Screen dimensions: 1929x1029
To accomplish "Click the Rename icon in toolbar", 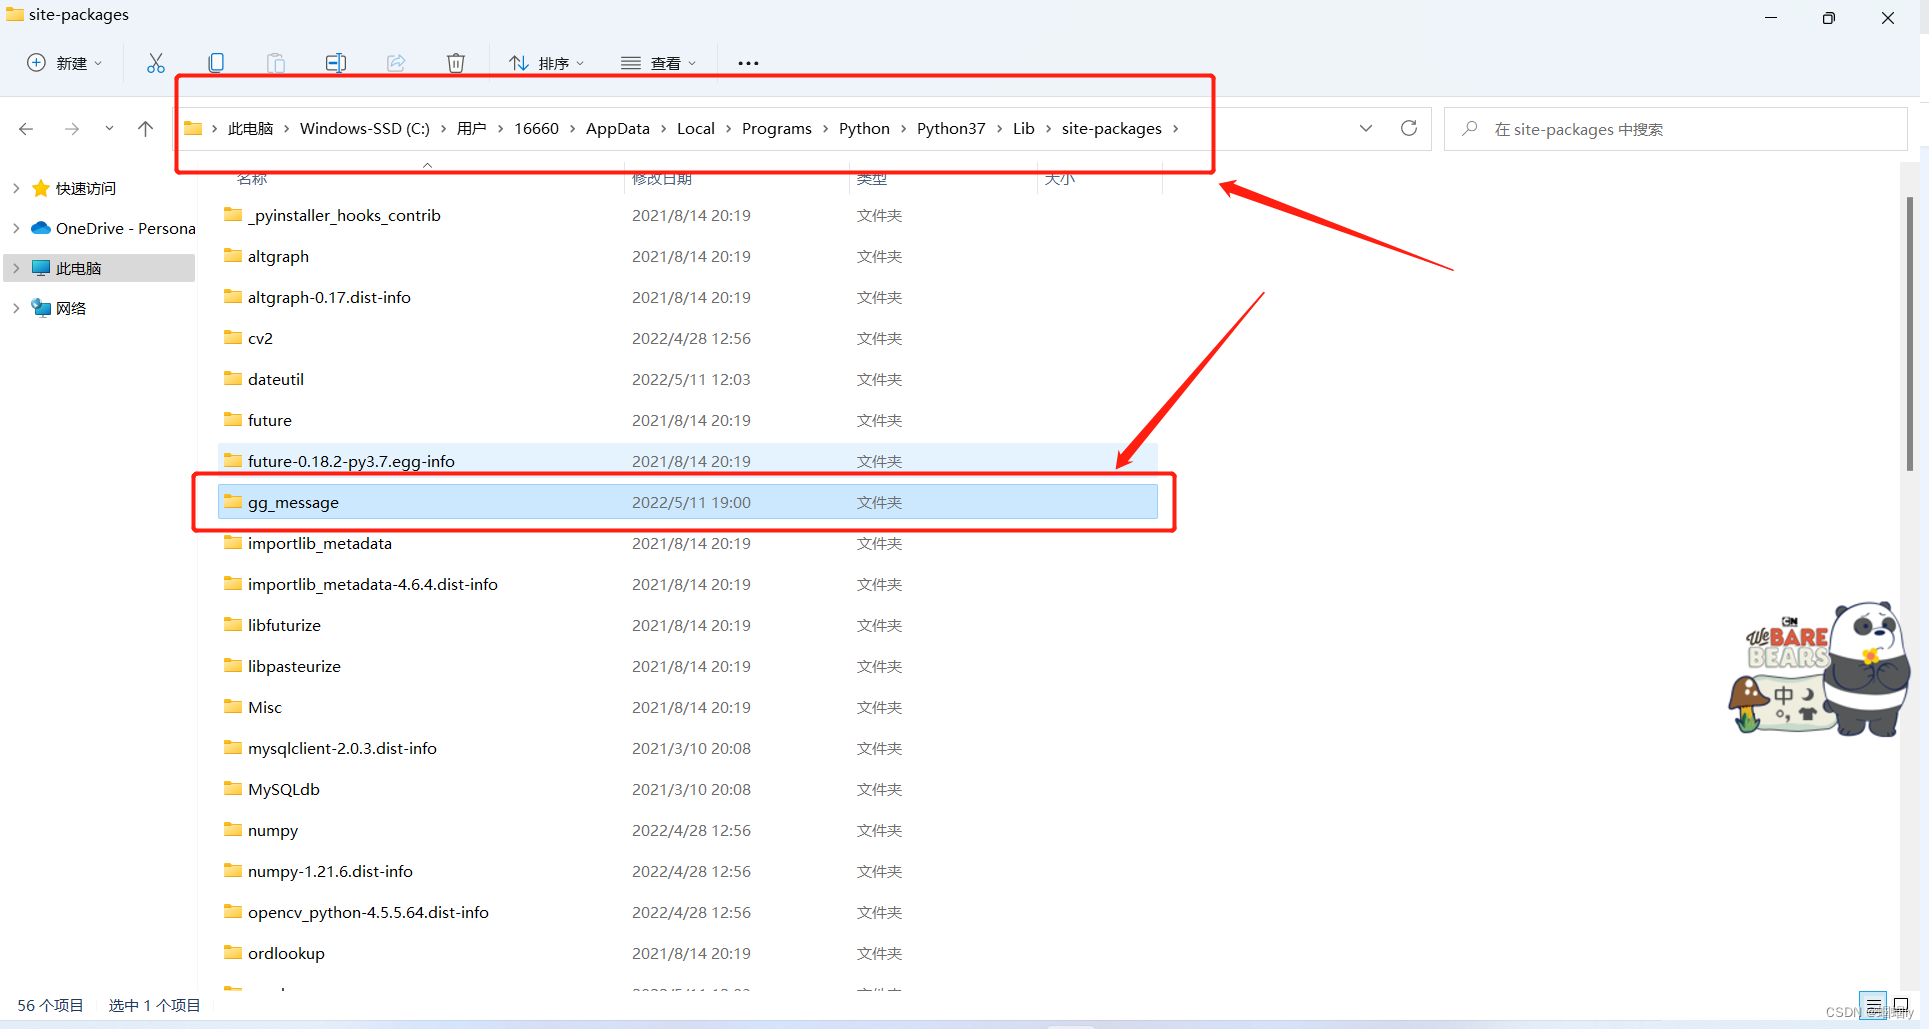I will [336, 63].
